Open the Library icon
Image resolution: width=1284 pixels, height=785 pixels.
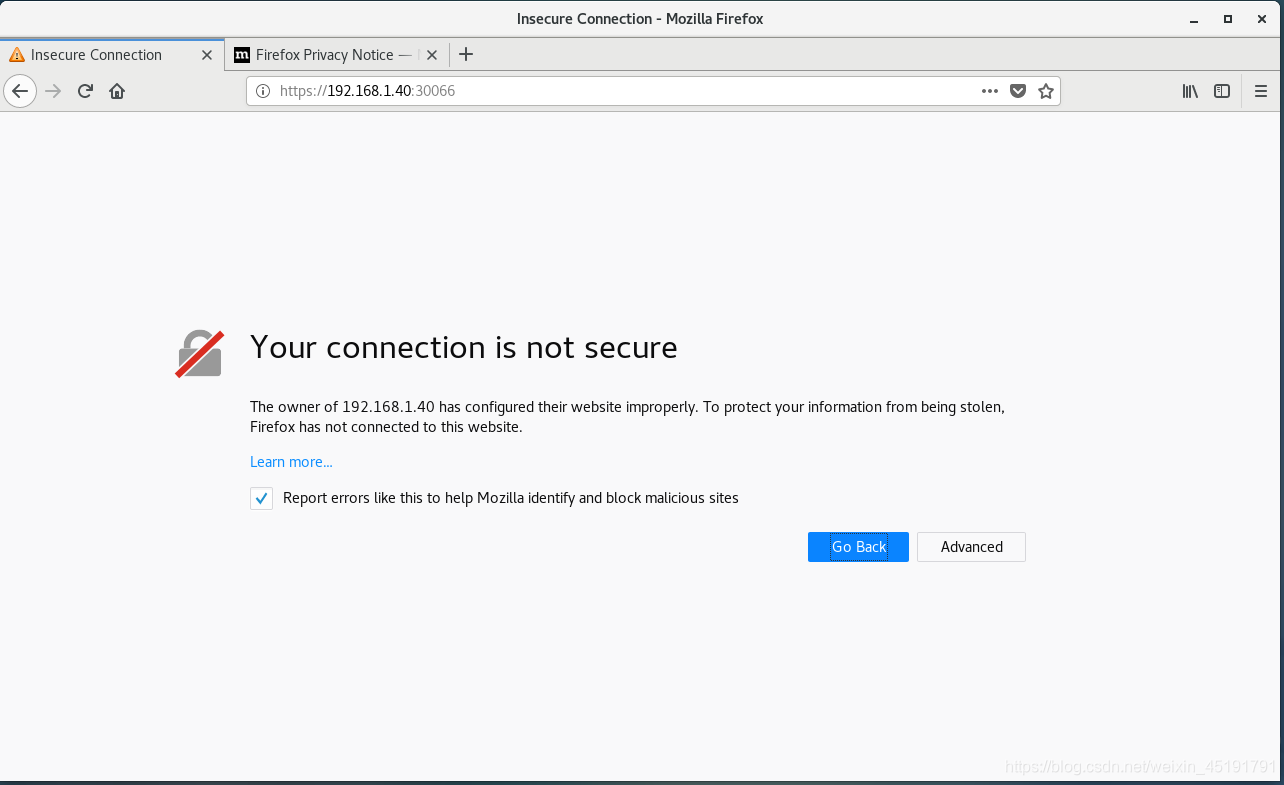1190,91
